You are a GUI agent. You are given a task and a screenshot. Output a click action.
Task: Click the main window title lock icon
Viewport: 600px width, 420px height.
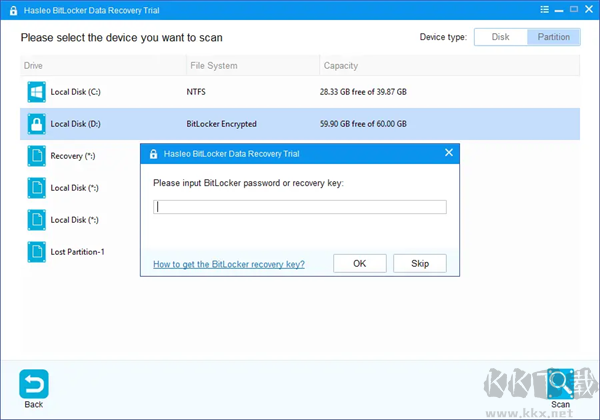click(x=13, y=10)
